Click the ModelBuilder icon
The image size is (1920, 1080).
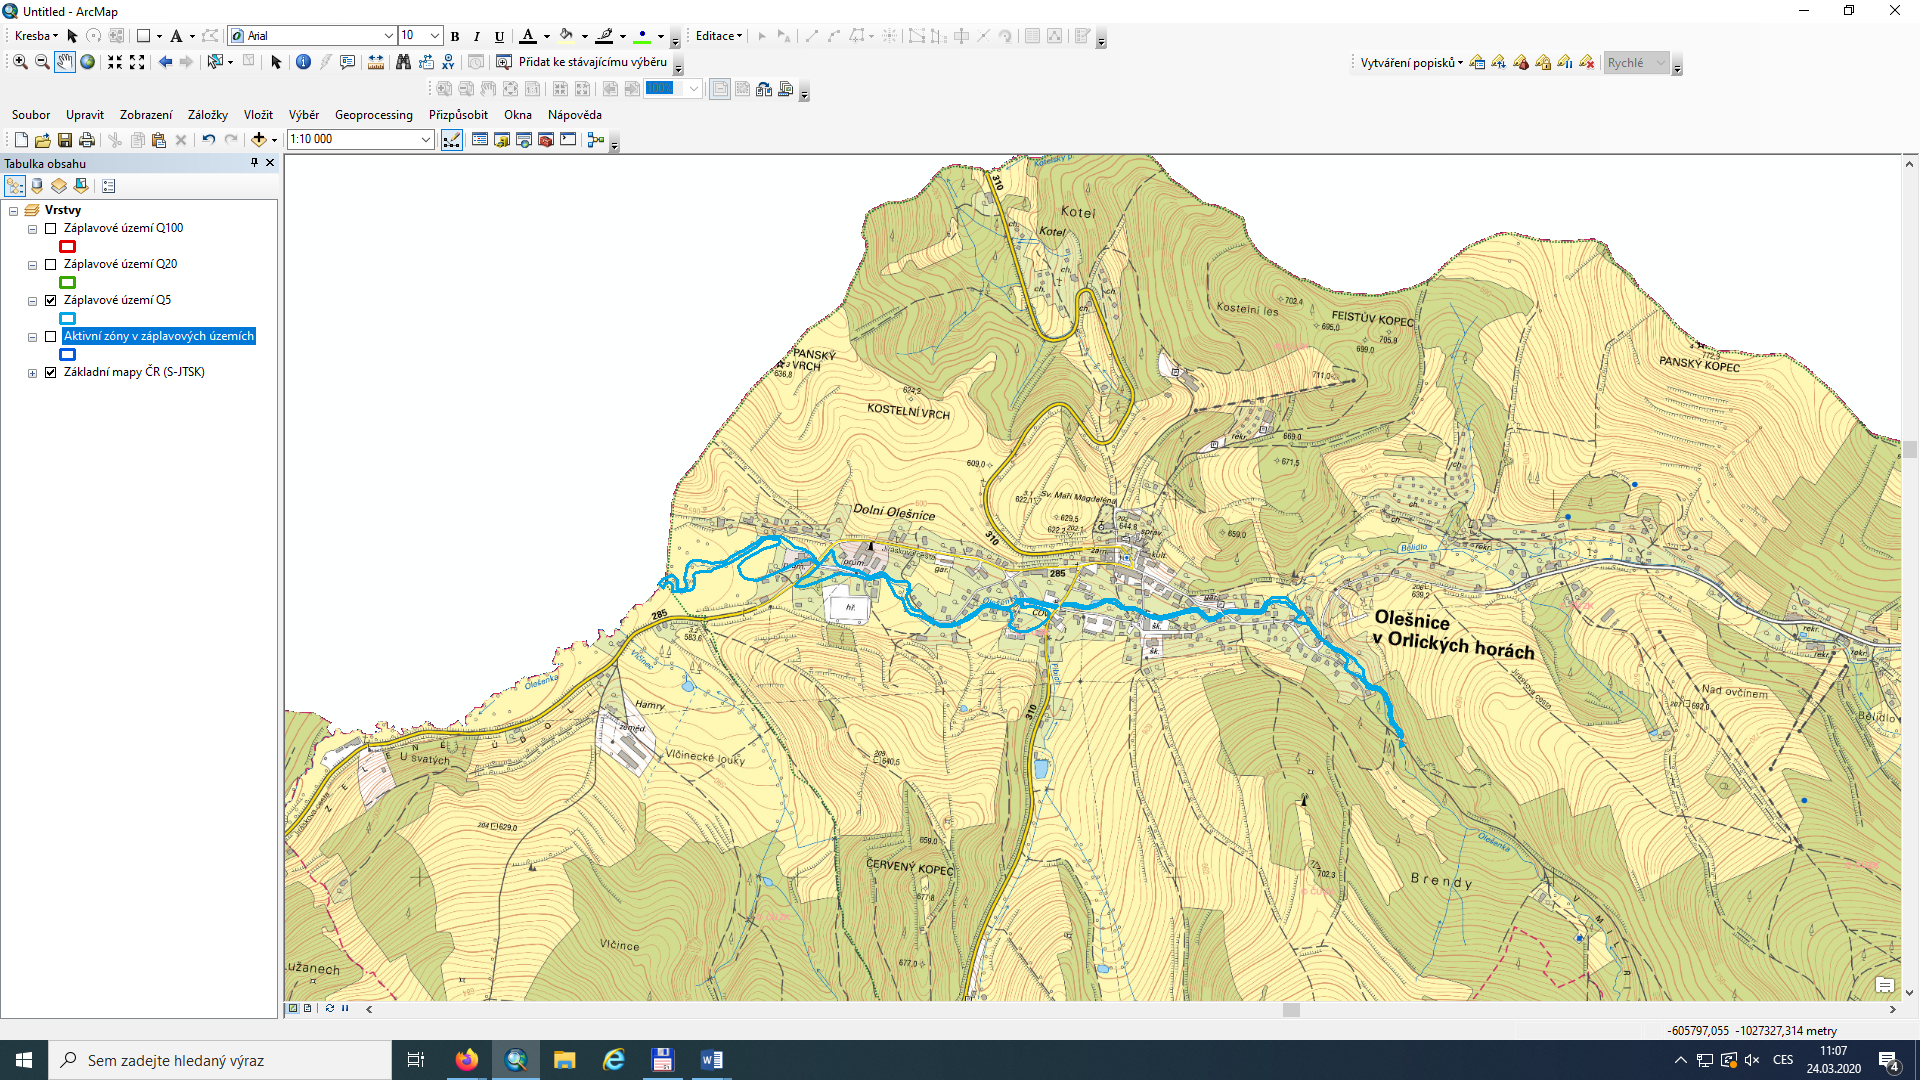click(x=596, y=140)
